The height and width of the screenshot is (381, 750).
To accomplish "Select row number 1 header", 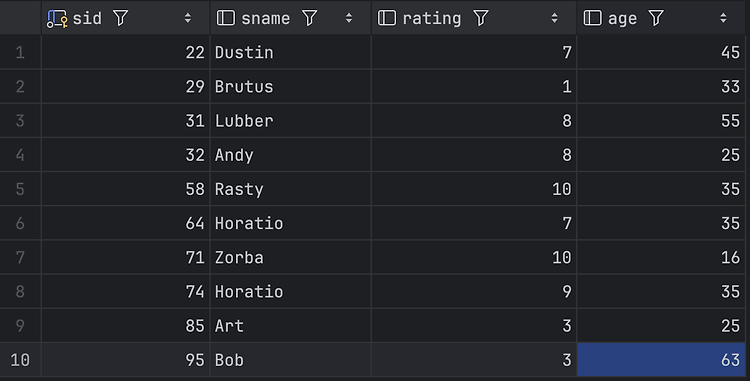I will 20,52.
